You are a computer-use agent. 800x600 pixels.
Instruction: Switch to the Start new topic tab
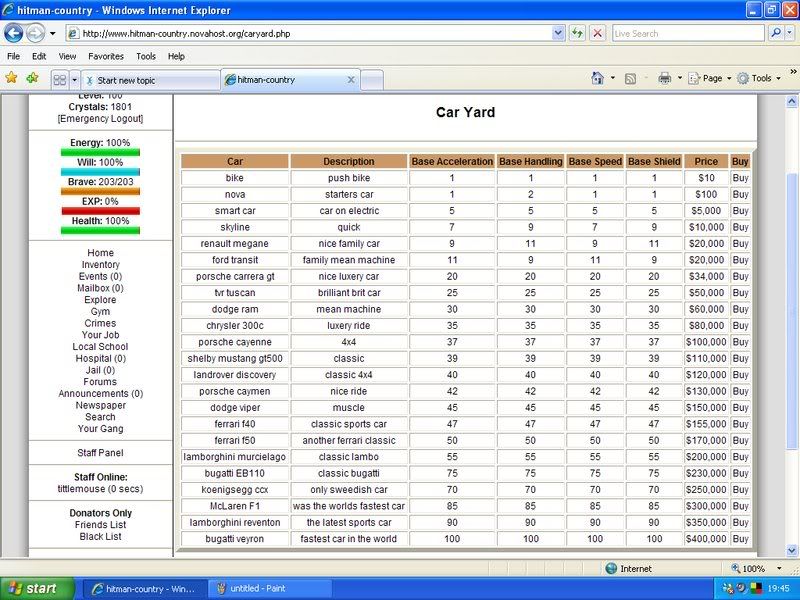[150, 80]
